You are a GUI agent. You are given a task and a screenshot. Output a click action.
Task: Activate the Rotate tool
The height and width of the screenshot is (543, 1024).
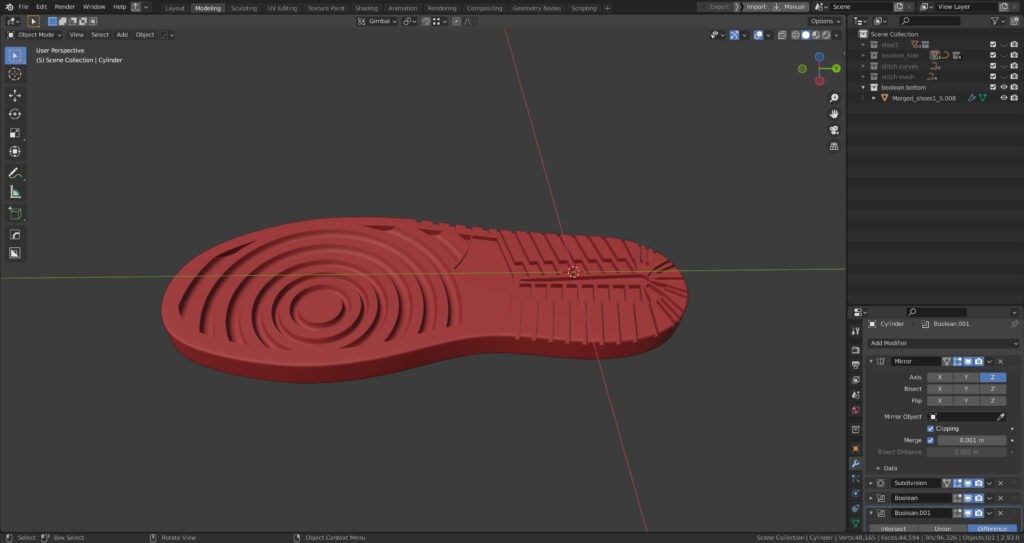pos(15,114)
